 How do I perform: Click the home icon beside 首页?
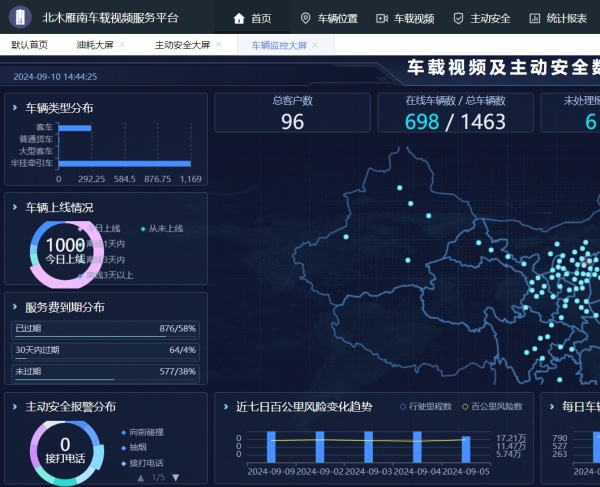(238, 18)
